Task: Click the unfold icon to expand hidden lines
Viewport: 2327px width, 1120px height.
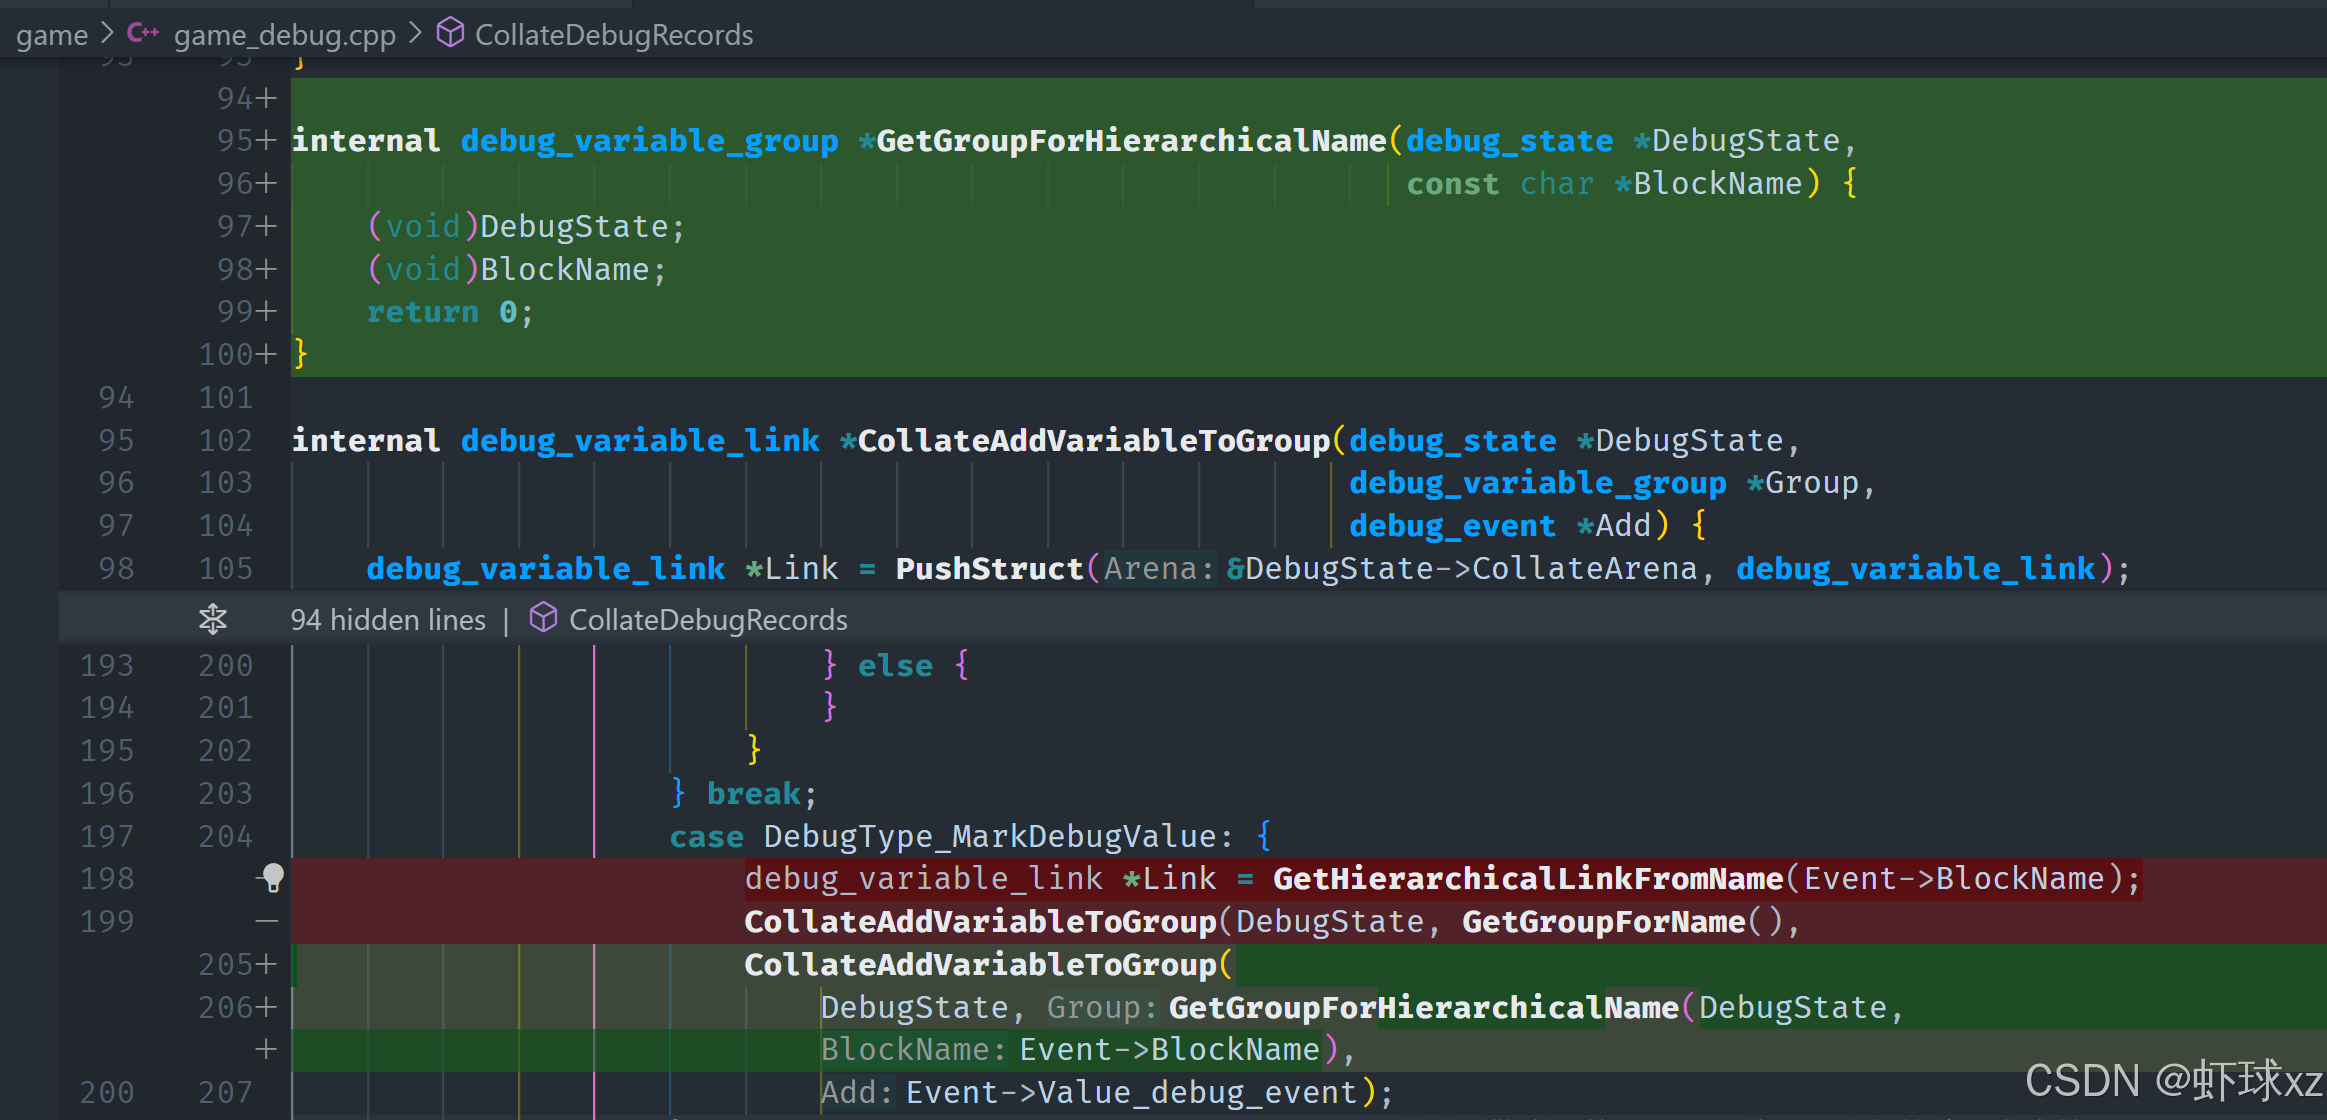Action: coord(213,619)
